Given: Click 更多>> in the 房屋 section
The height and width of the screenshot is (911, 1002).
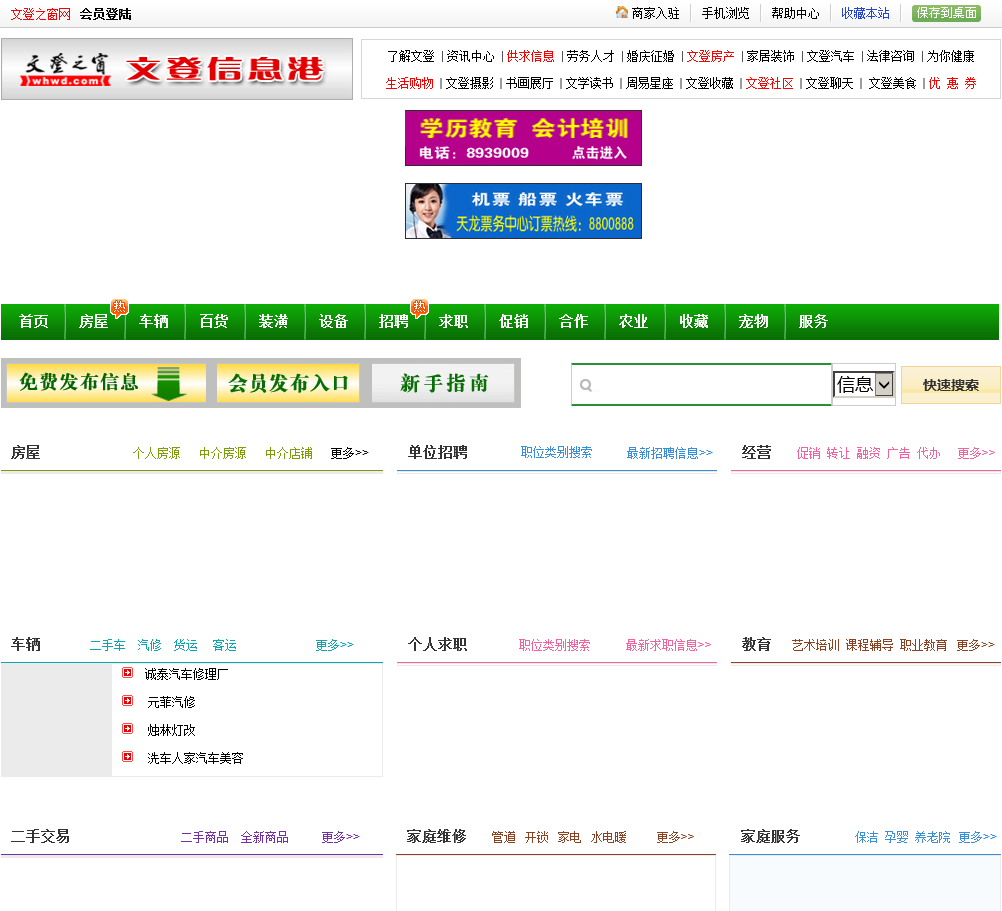Looking at the screenshot, I should [x=350, y=453].
